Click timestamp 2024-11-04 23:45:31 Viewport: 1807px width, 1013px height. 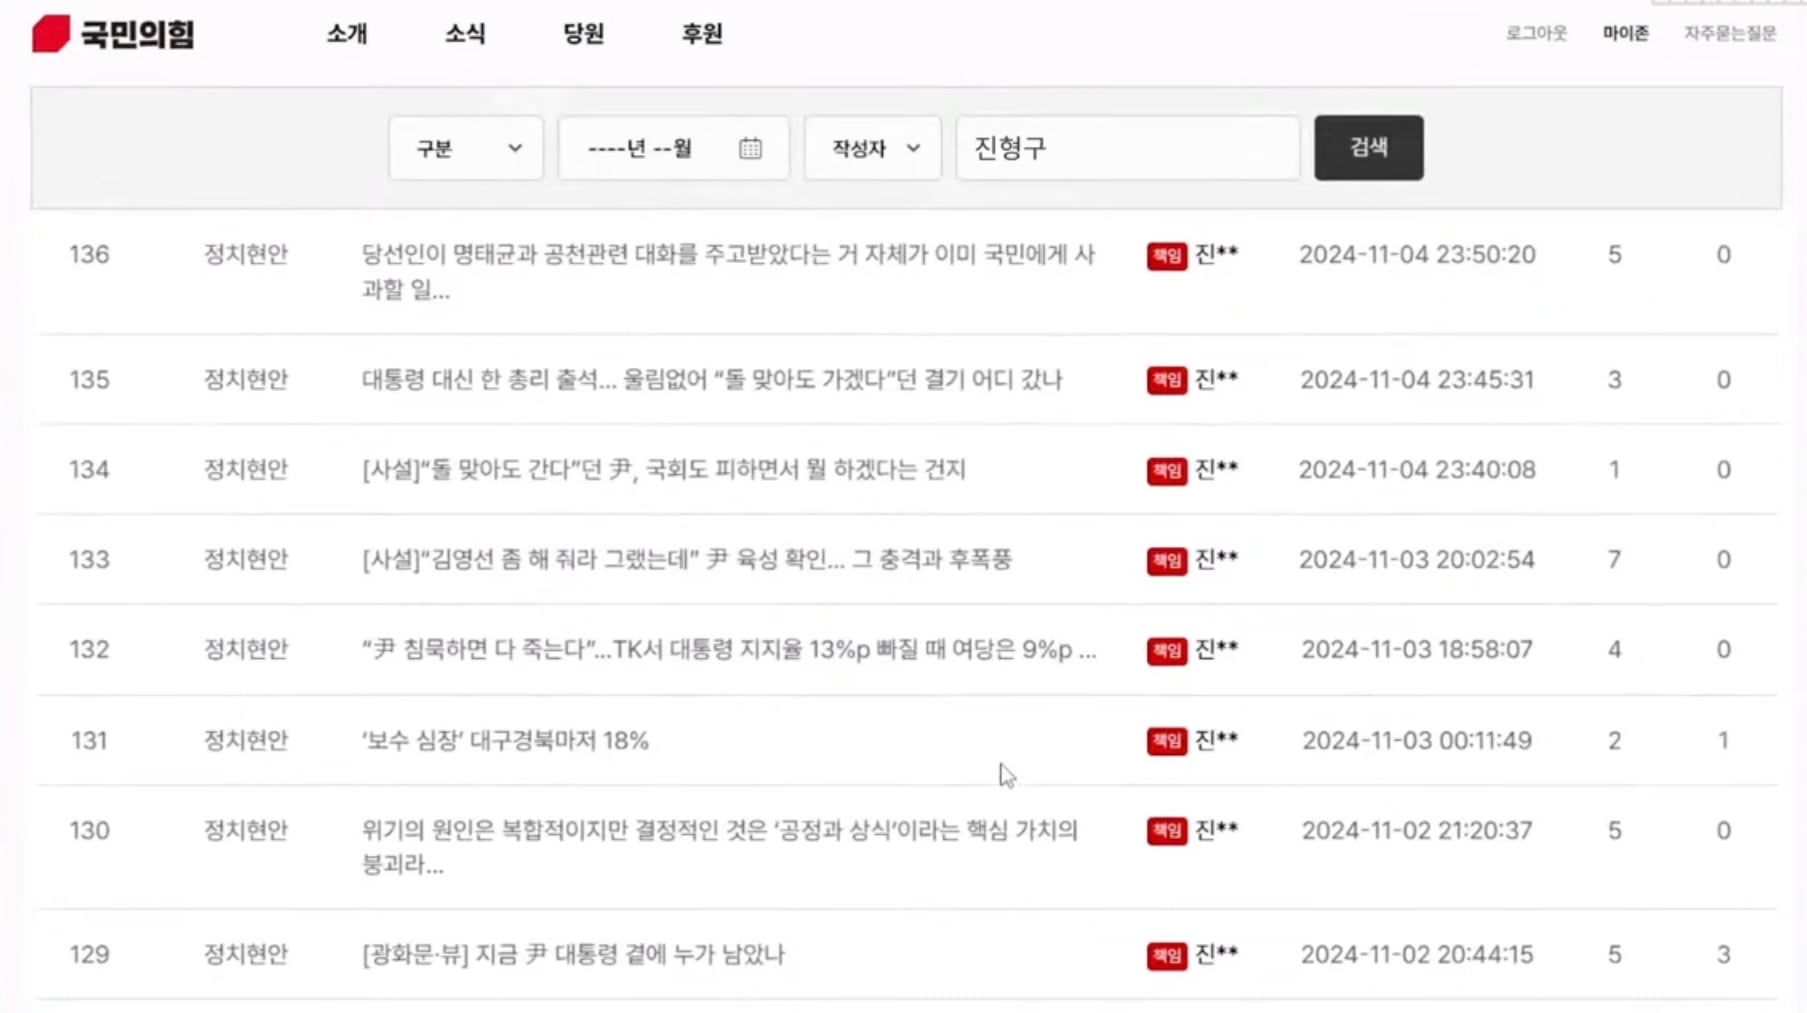[1417, 380]
